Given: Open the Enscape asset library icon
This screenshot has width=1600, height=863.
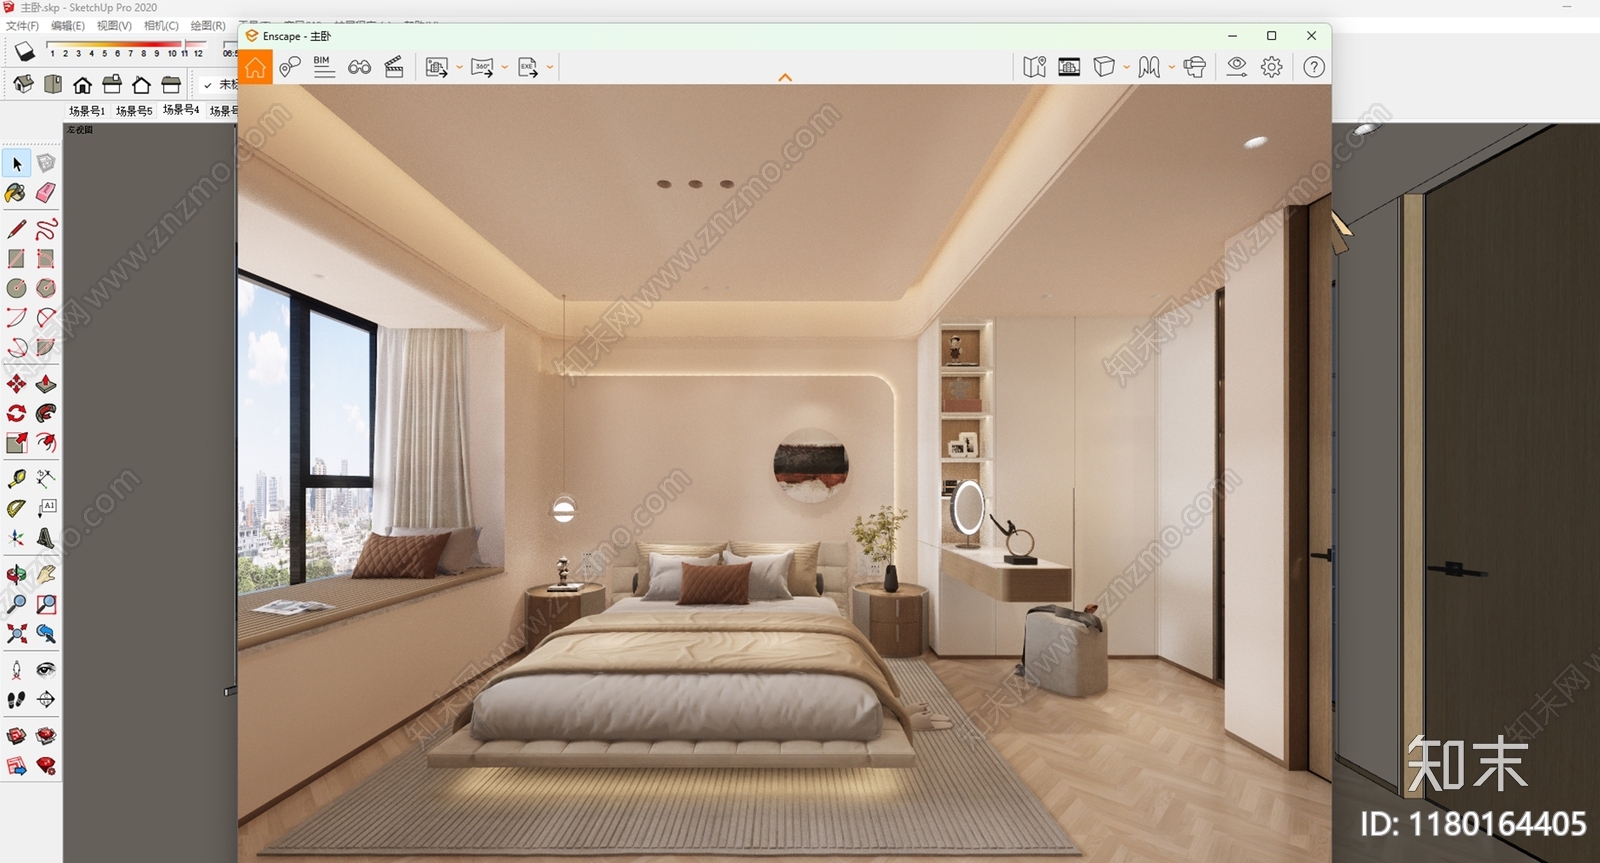Looking at the screenshot, I should [1069, 67].
